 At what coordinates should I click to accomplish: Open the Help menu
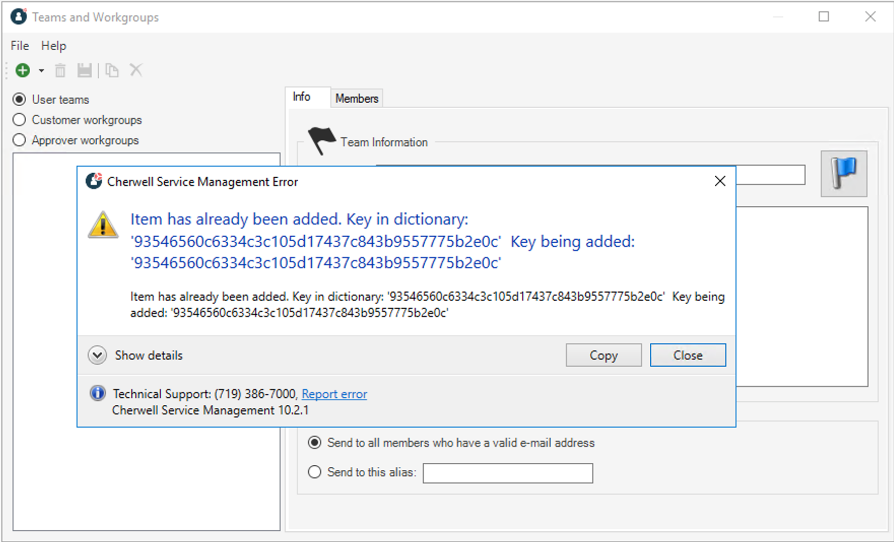pos(54,46)
